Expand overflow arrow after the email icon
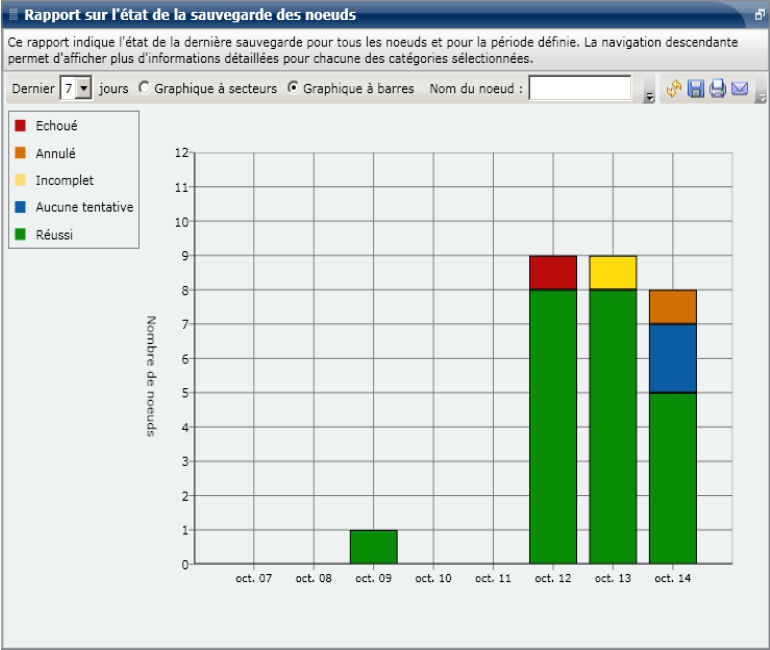The image size is (770, 650). pyautogui.click(x=761, y=97)
